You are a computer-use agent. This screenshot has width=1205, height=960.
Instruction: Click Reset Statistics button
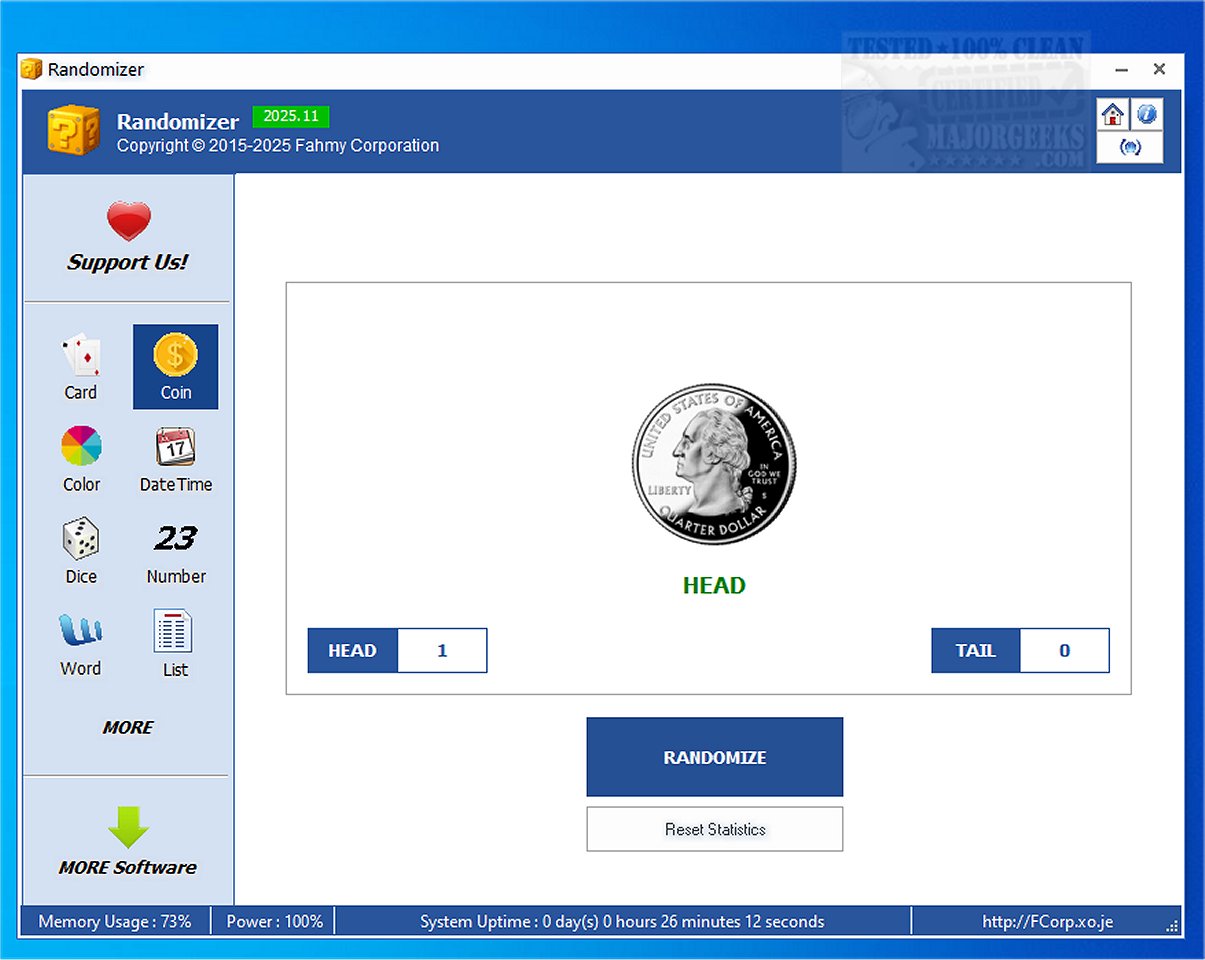pos(715,829)
